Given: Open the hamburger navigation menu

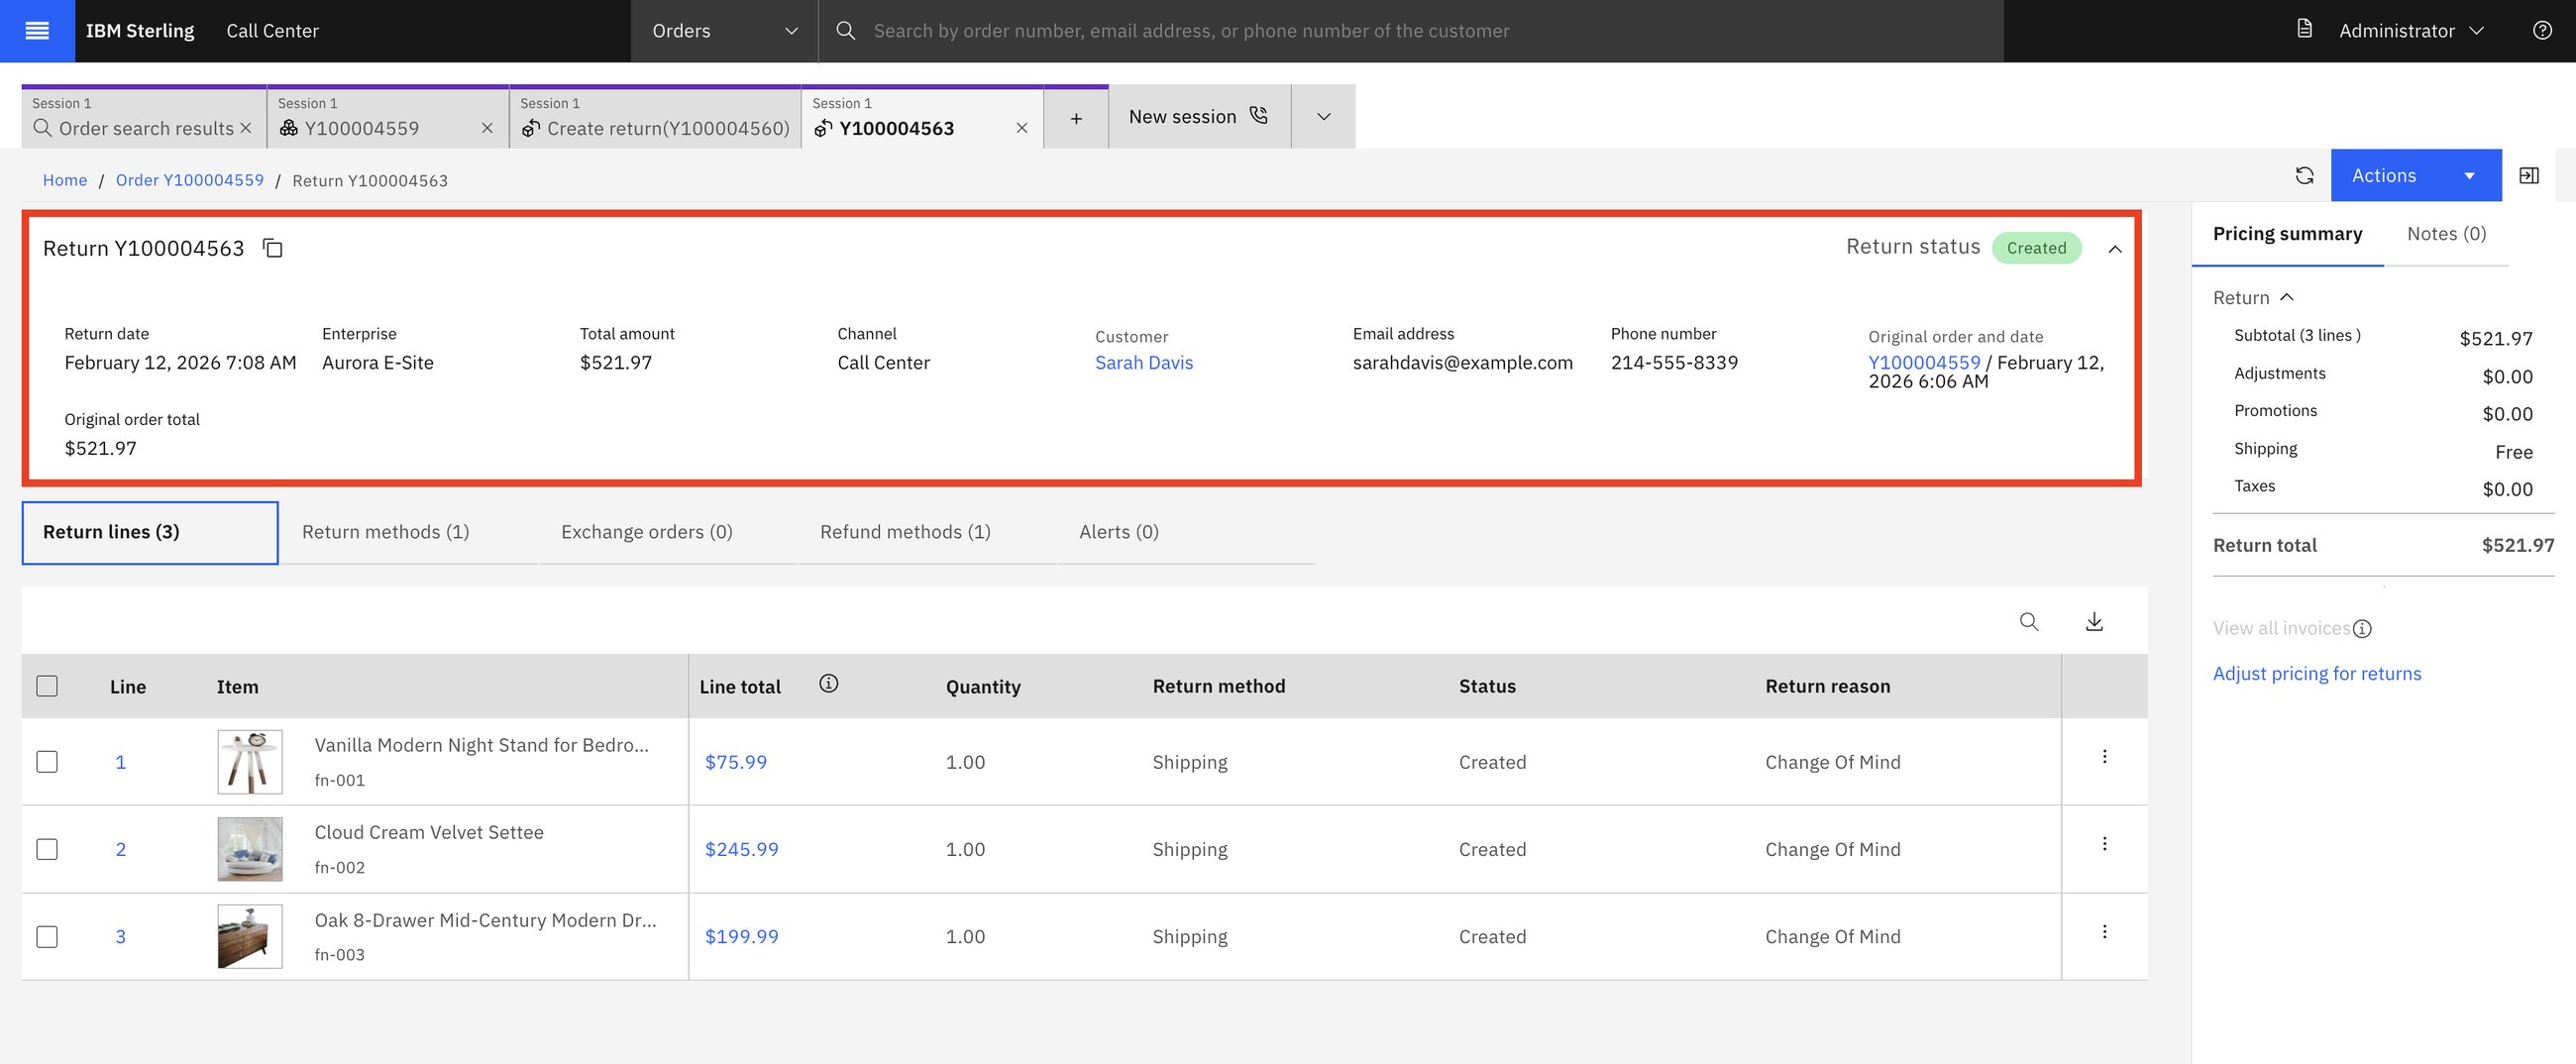Looking at the screenshot, I should coord(37,31).
